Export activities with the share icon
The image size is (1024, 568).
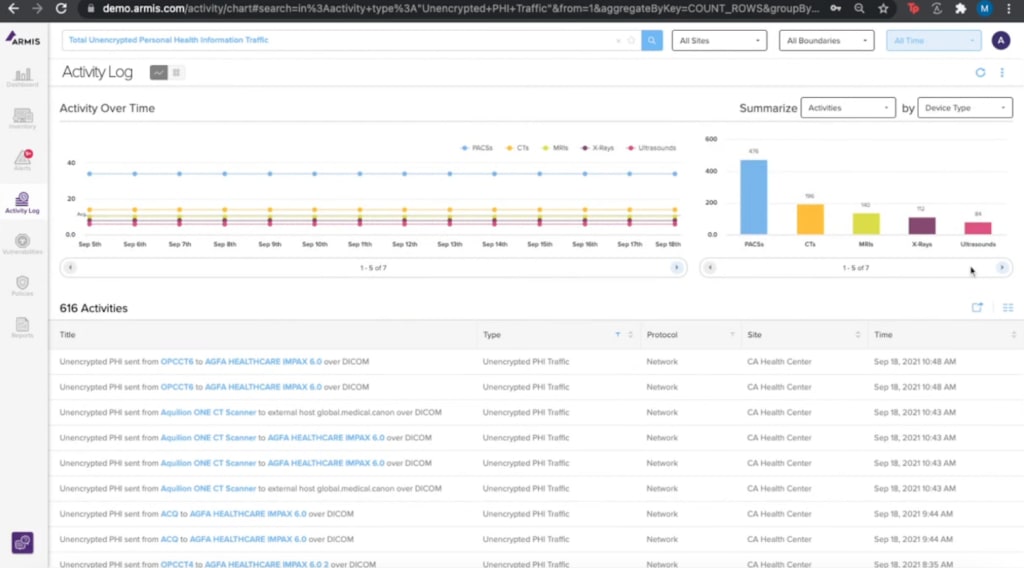(x=977, y=308)
